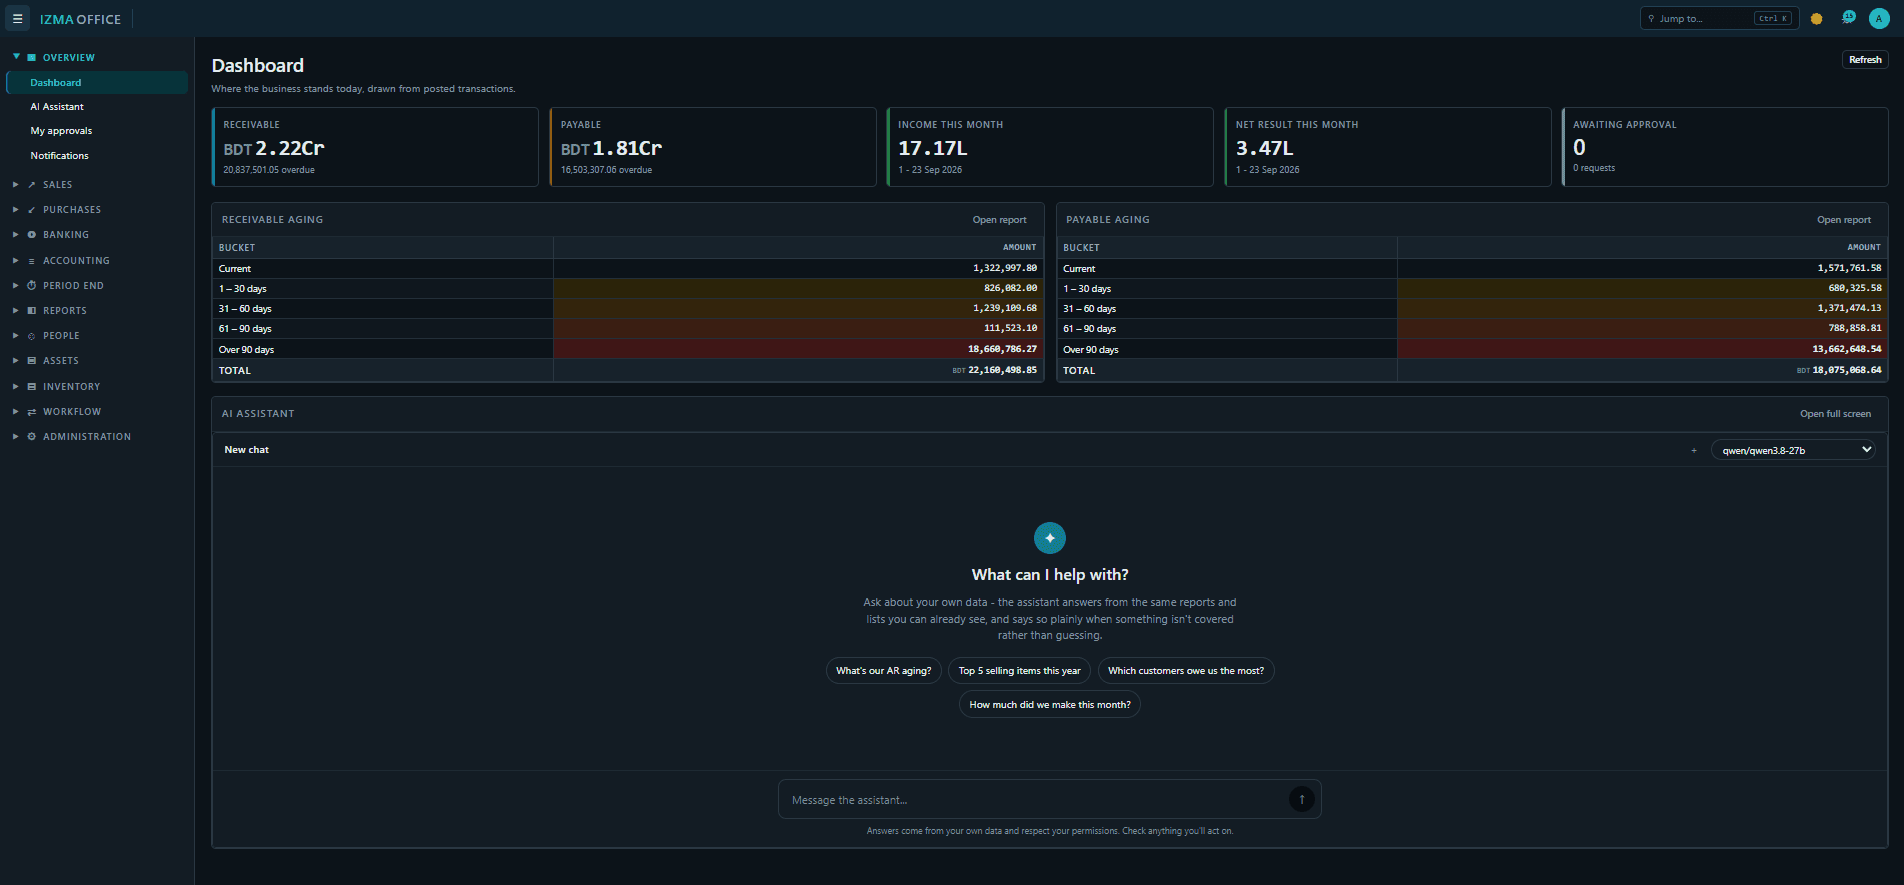The height and width of the screenshot is (885, 1904).
Task: Expand the Workflow section arrow
Action: (x=16, y=412)
